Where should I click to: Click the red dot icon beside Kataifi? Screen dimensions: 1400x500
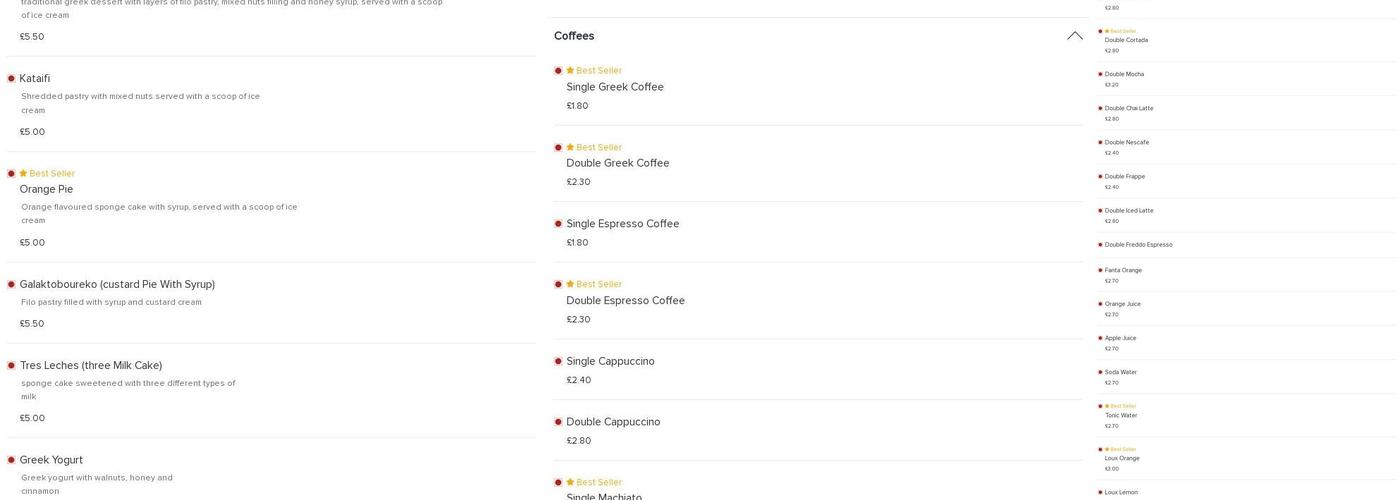pyautogui.click(x=11, y=79)
